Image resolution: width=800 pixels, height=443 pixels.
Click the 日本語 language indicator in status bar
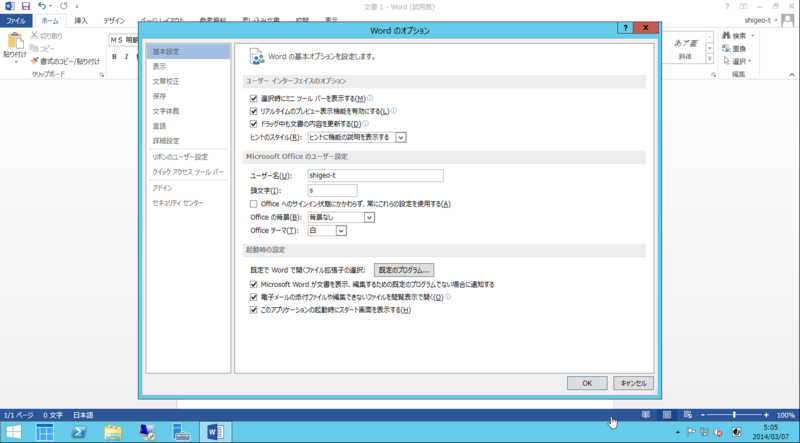click(84, 415)
